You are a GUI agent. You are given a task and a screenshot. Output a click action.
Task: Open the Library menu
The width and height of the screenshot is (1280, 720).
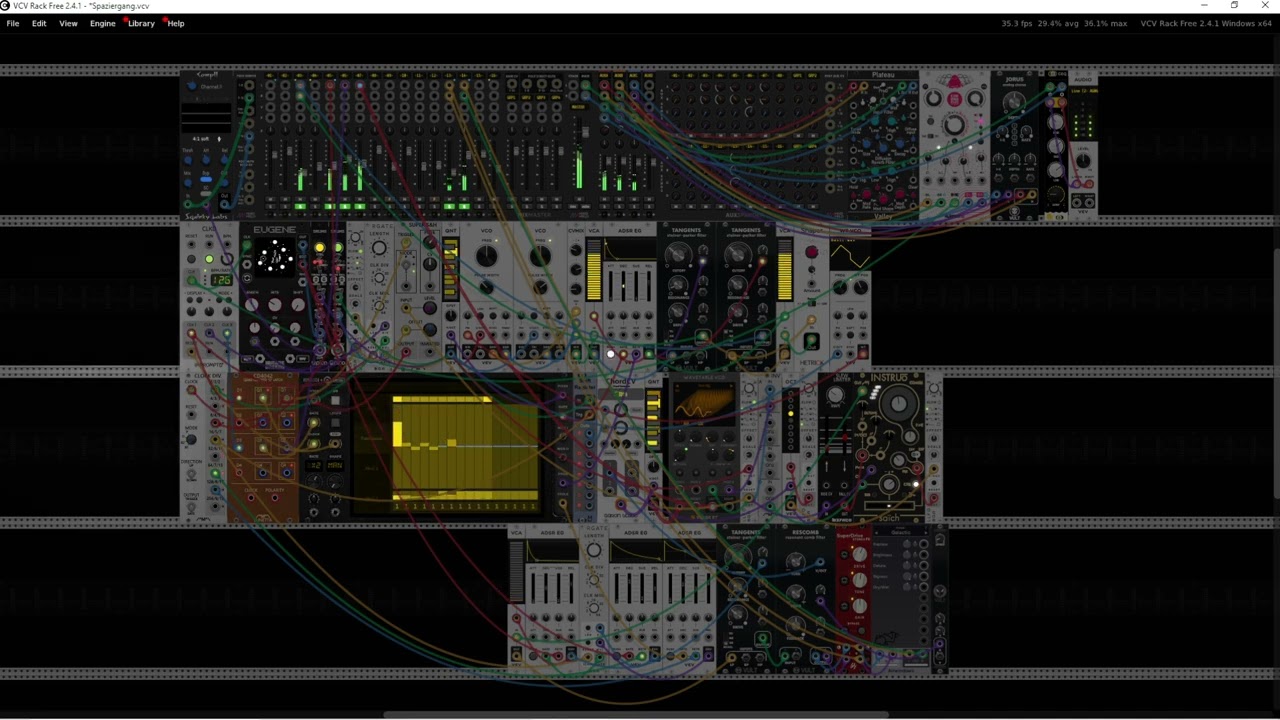point(141,23)
